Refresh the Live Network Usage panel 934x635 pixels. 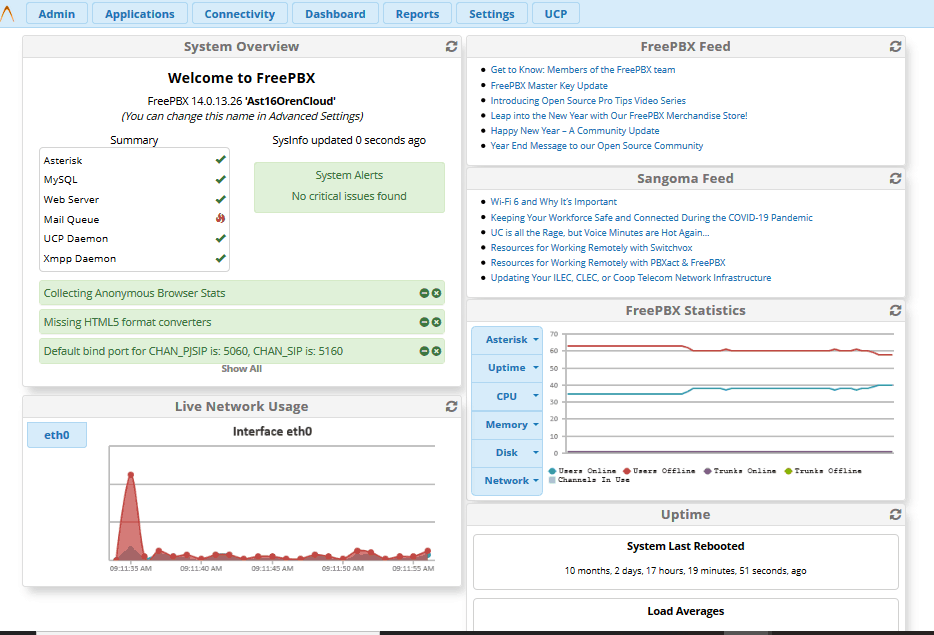451,406
